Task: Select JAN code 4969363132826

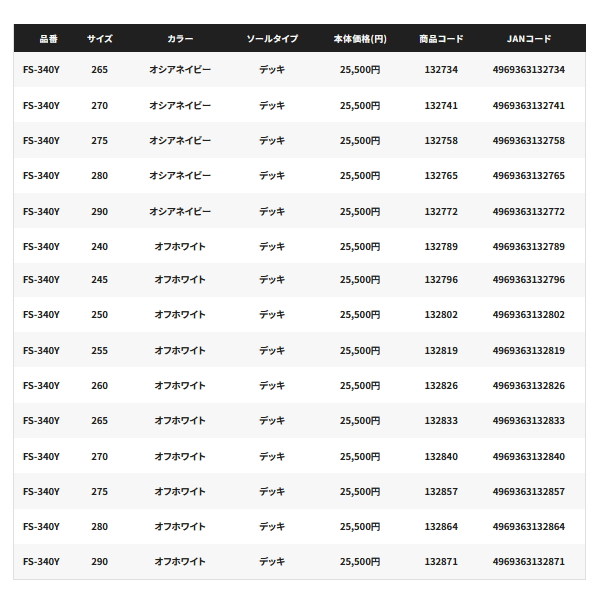Action: (529, 385)
